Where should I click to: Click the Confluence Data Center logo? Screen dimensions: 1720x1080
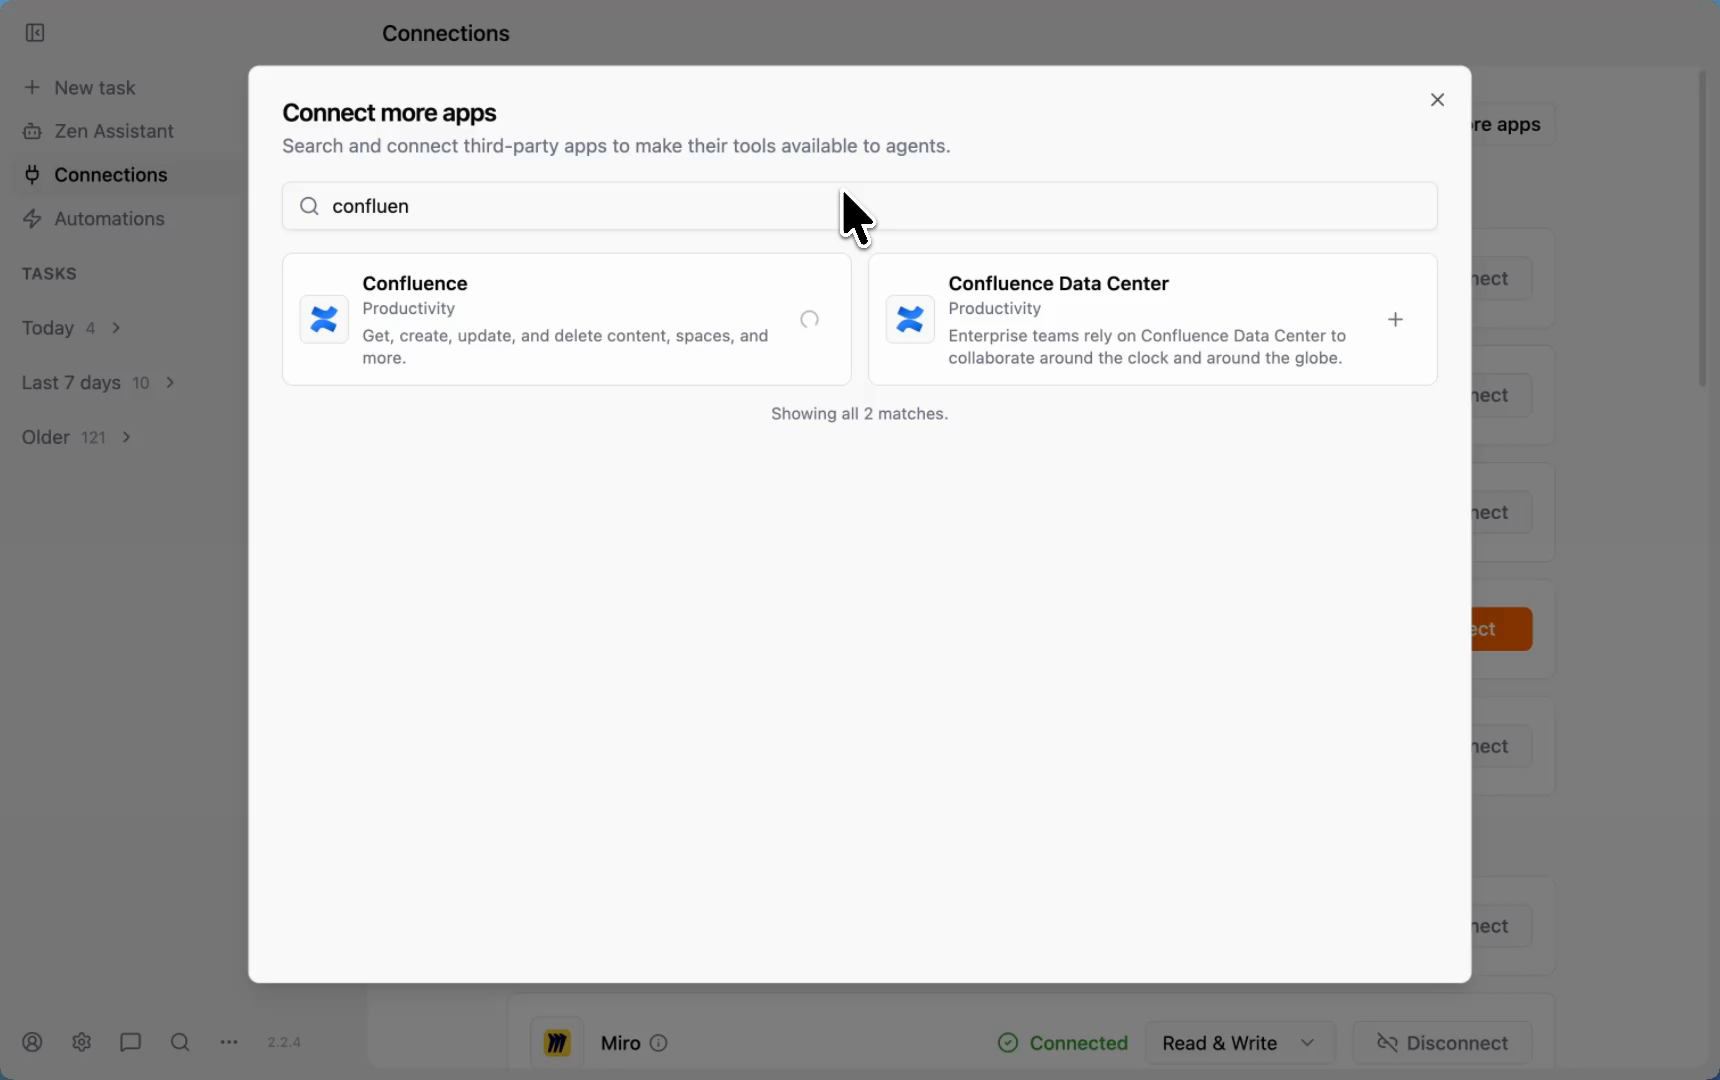(x=910, y=319)
